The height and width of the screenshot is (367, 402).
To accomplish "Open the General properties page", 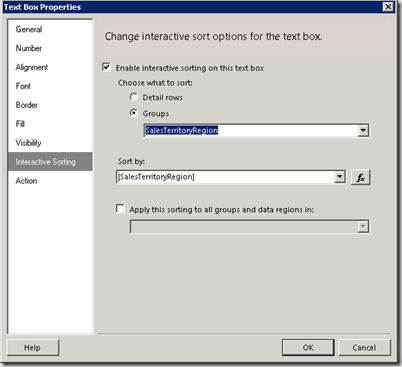I will [x=29, y=29].
